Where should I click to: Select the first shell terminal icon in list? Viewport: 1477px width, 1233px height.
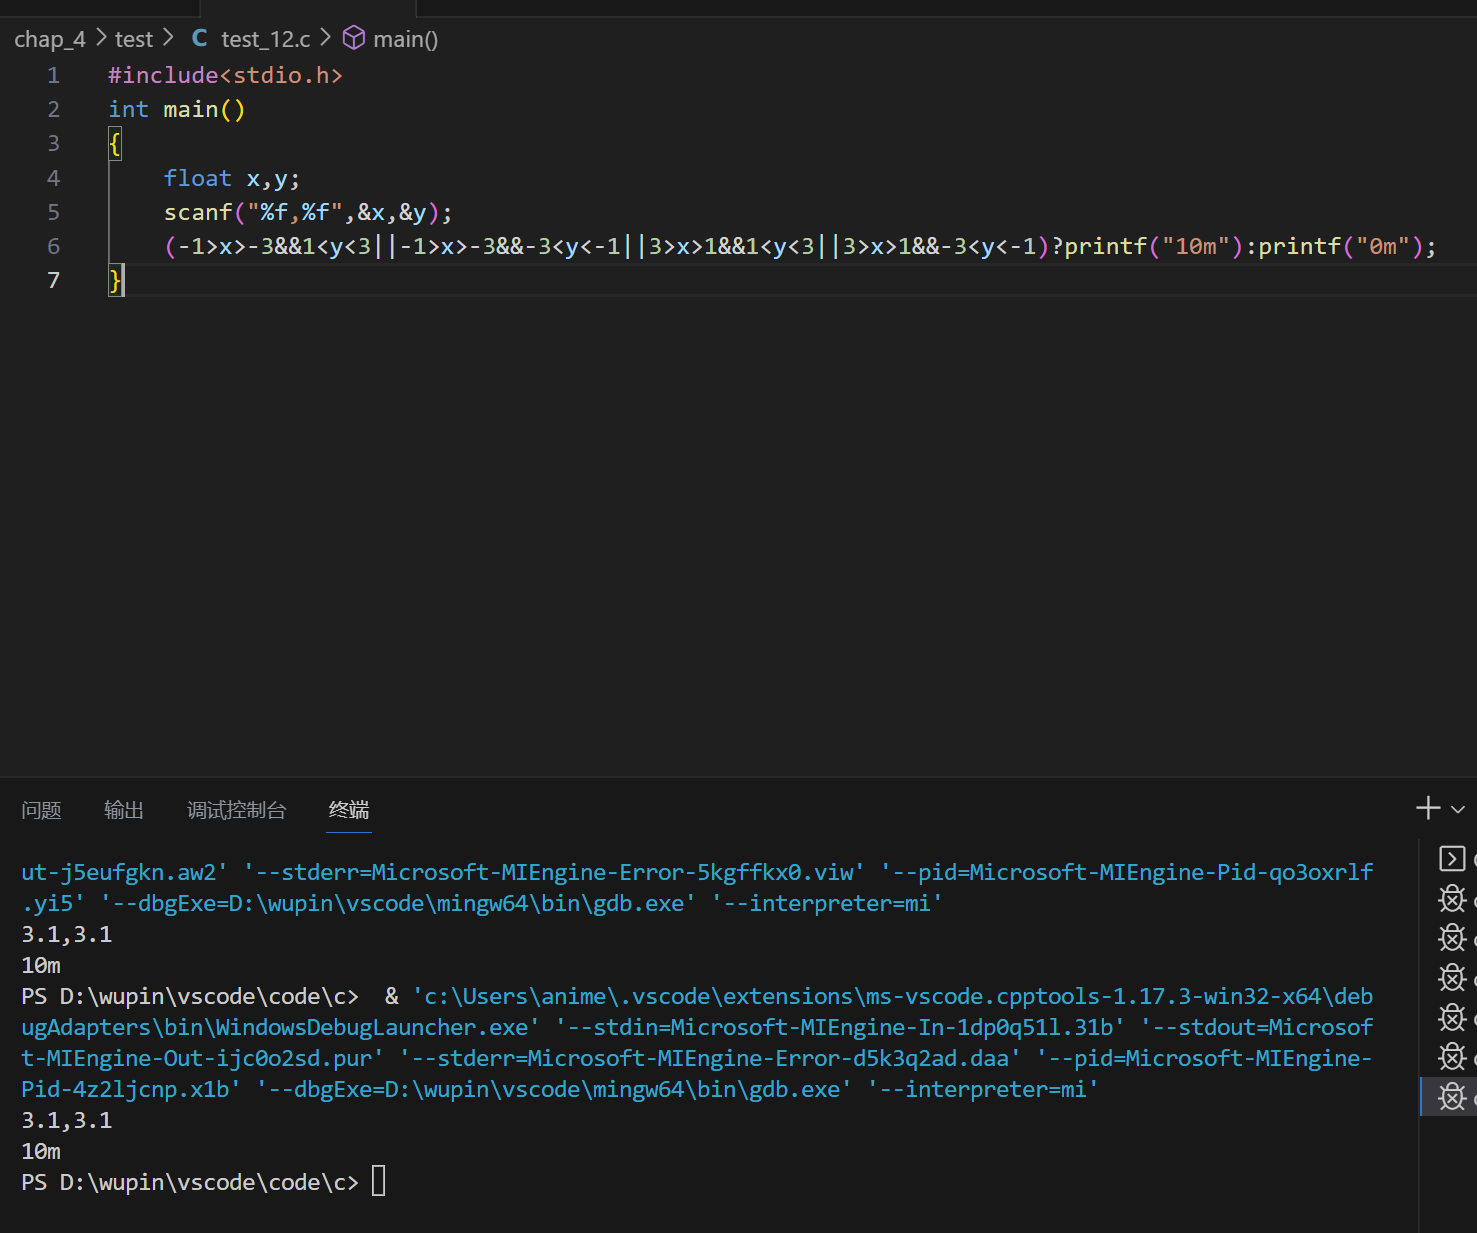[1451, 859]
